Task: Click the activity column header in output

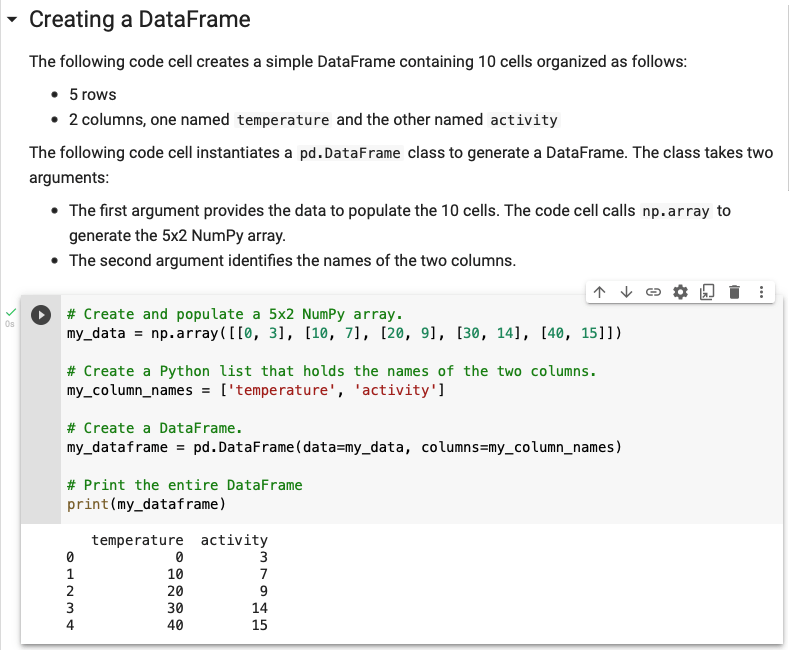Action: [x=234, y=540]
